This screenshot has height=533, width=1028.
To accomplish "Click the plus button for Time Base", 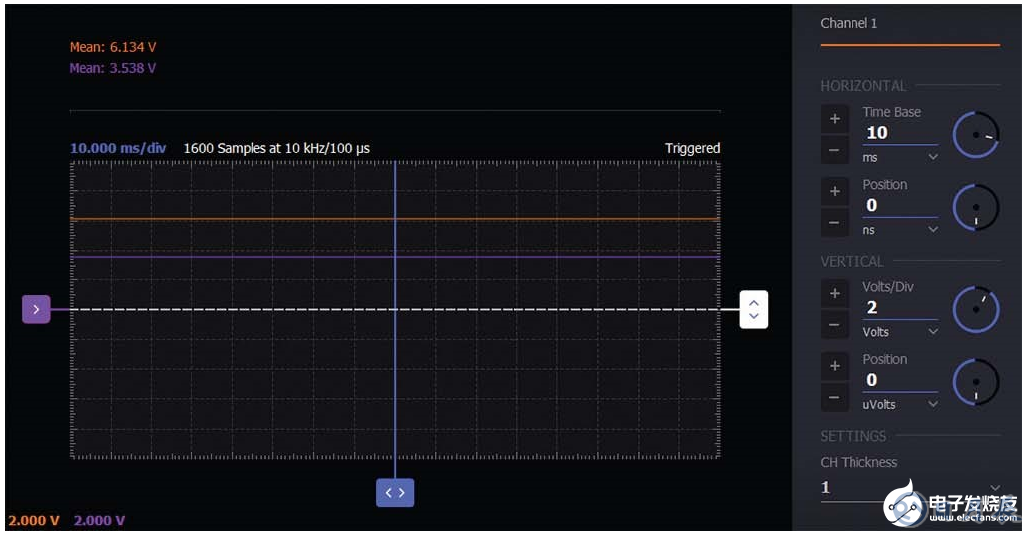I will coord(835,119).
